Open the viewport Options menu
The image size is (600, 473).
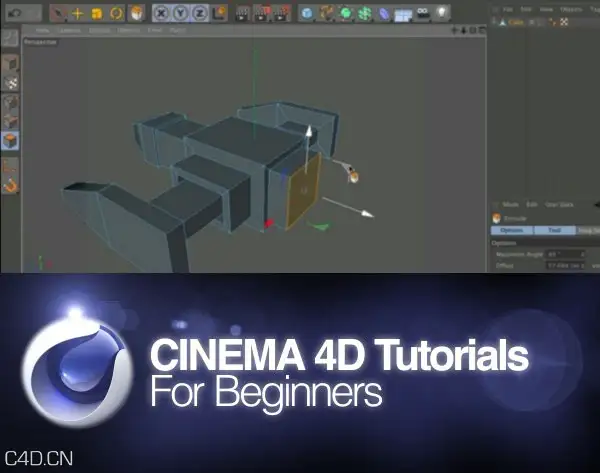click(128, 30)
